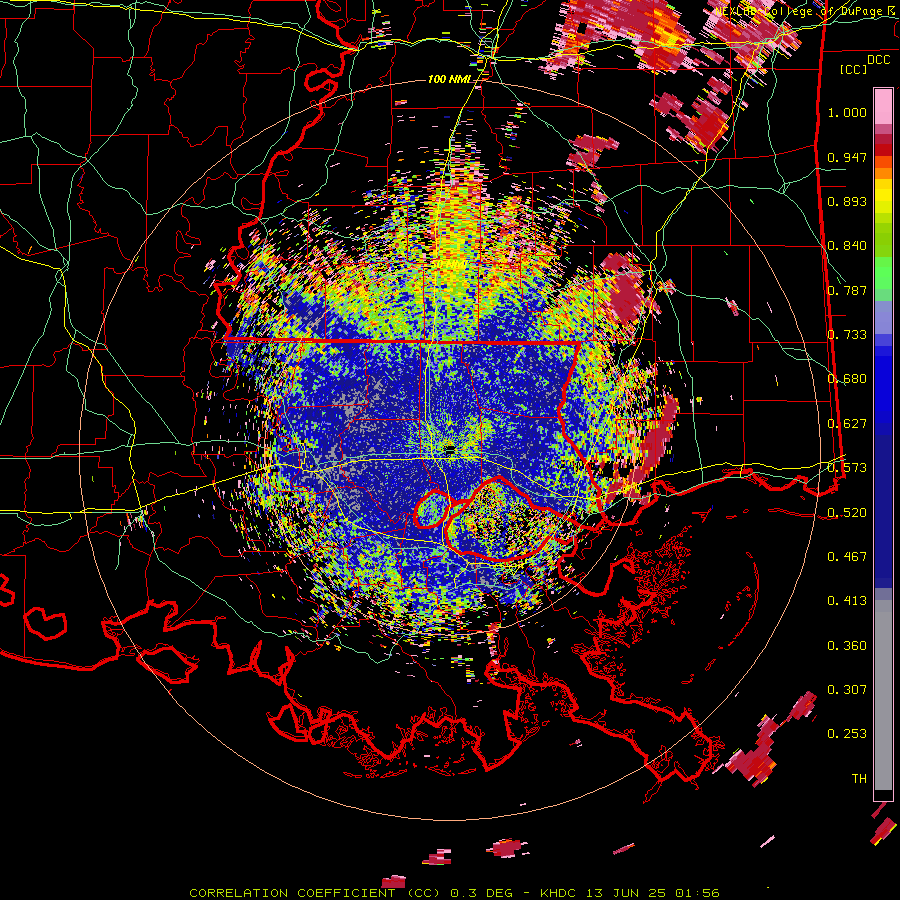This screenshot has width=900, height=900.
Task: Click the 0.467 legend value
Action: pos(847,557)
